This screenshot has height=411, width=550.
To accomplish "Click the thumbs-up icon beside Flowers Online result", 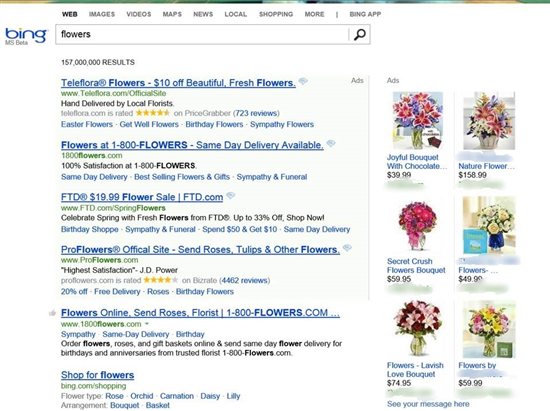I will (53, 313).
